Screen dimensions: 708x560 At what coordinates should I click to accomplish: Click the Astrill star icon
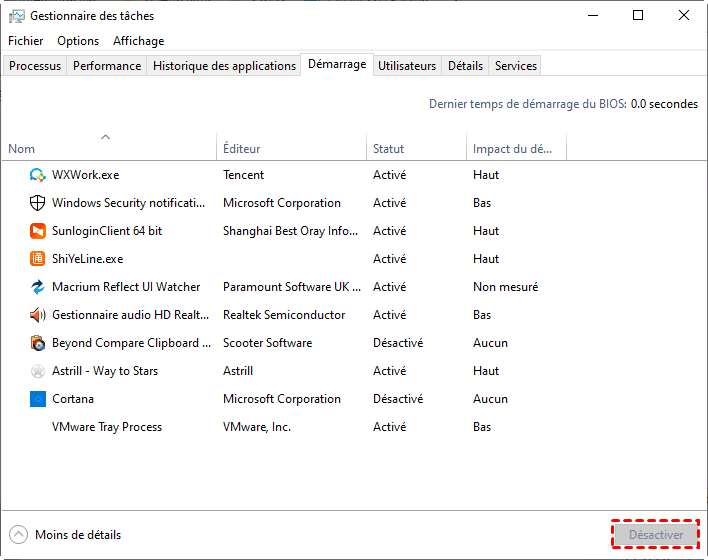tap(37, 371)
